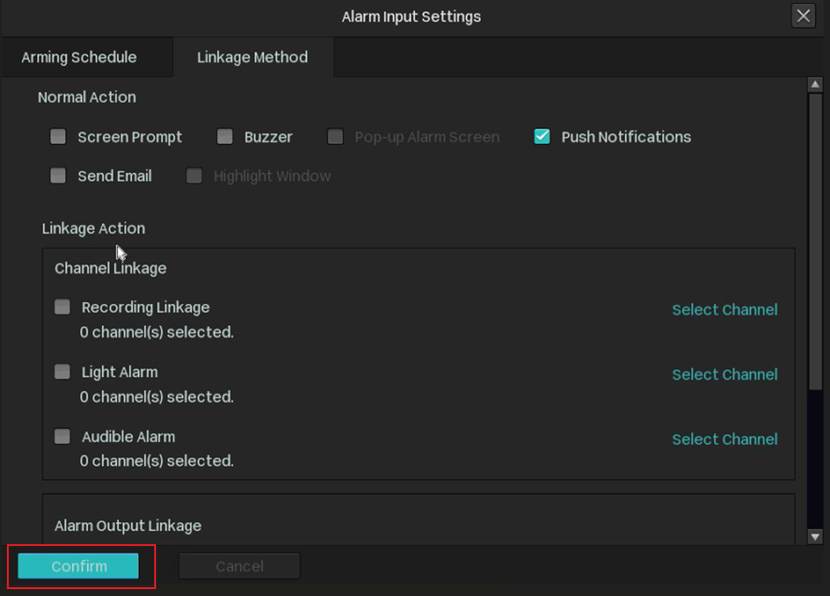Viewport: 830px width, 596px height.
Task: Click the scrollbar up arrow
Action: (815, 85)
